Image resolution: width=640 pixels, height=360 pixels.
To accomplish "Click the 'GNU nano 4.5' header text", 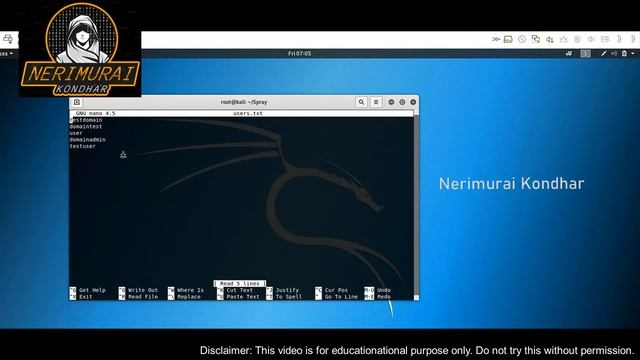I will click(96, 113).
